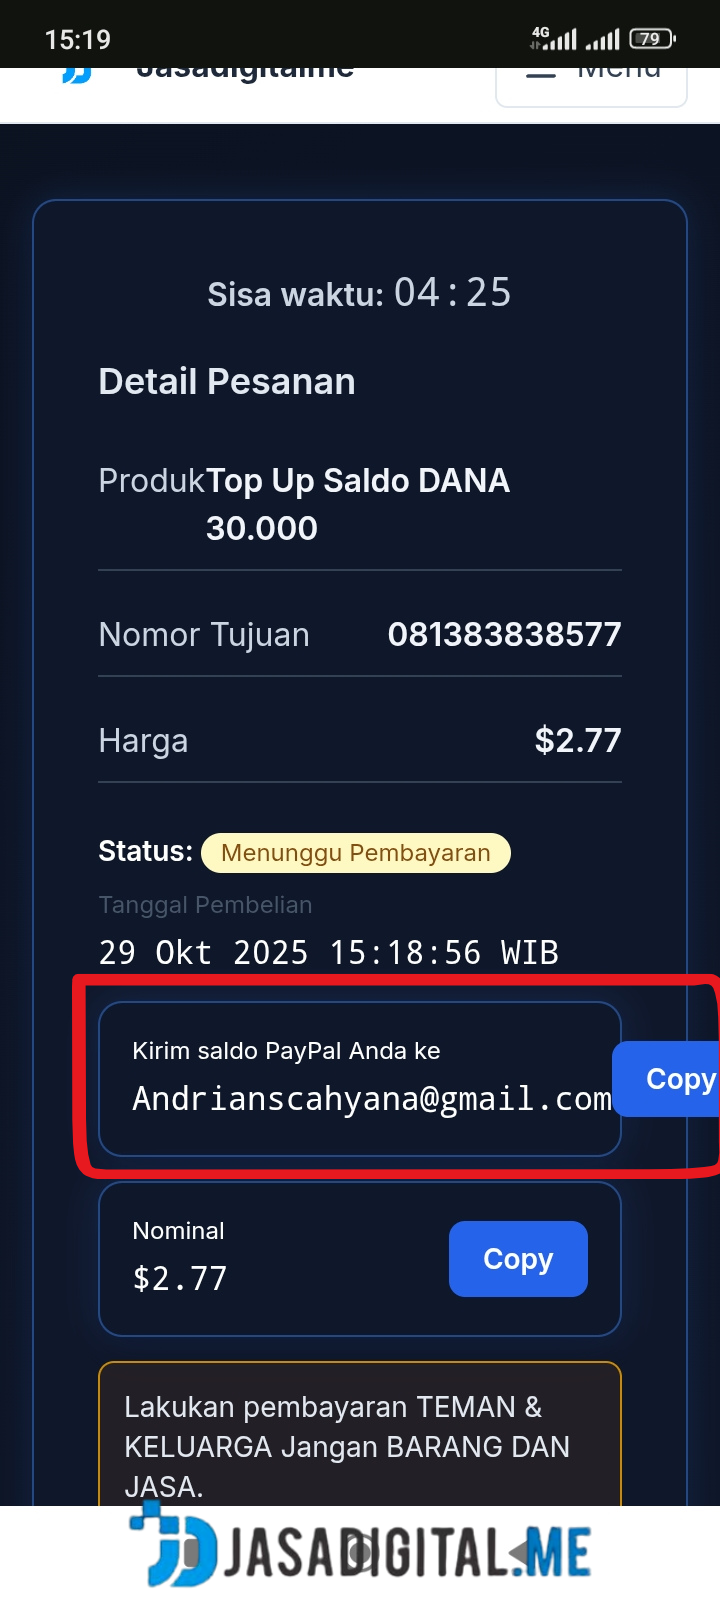720x1600 pixels.
Task: Tap the hamburger icon beside Menu
Action: pos(541,74)
